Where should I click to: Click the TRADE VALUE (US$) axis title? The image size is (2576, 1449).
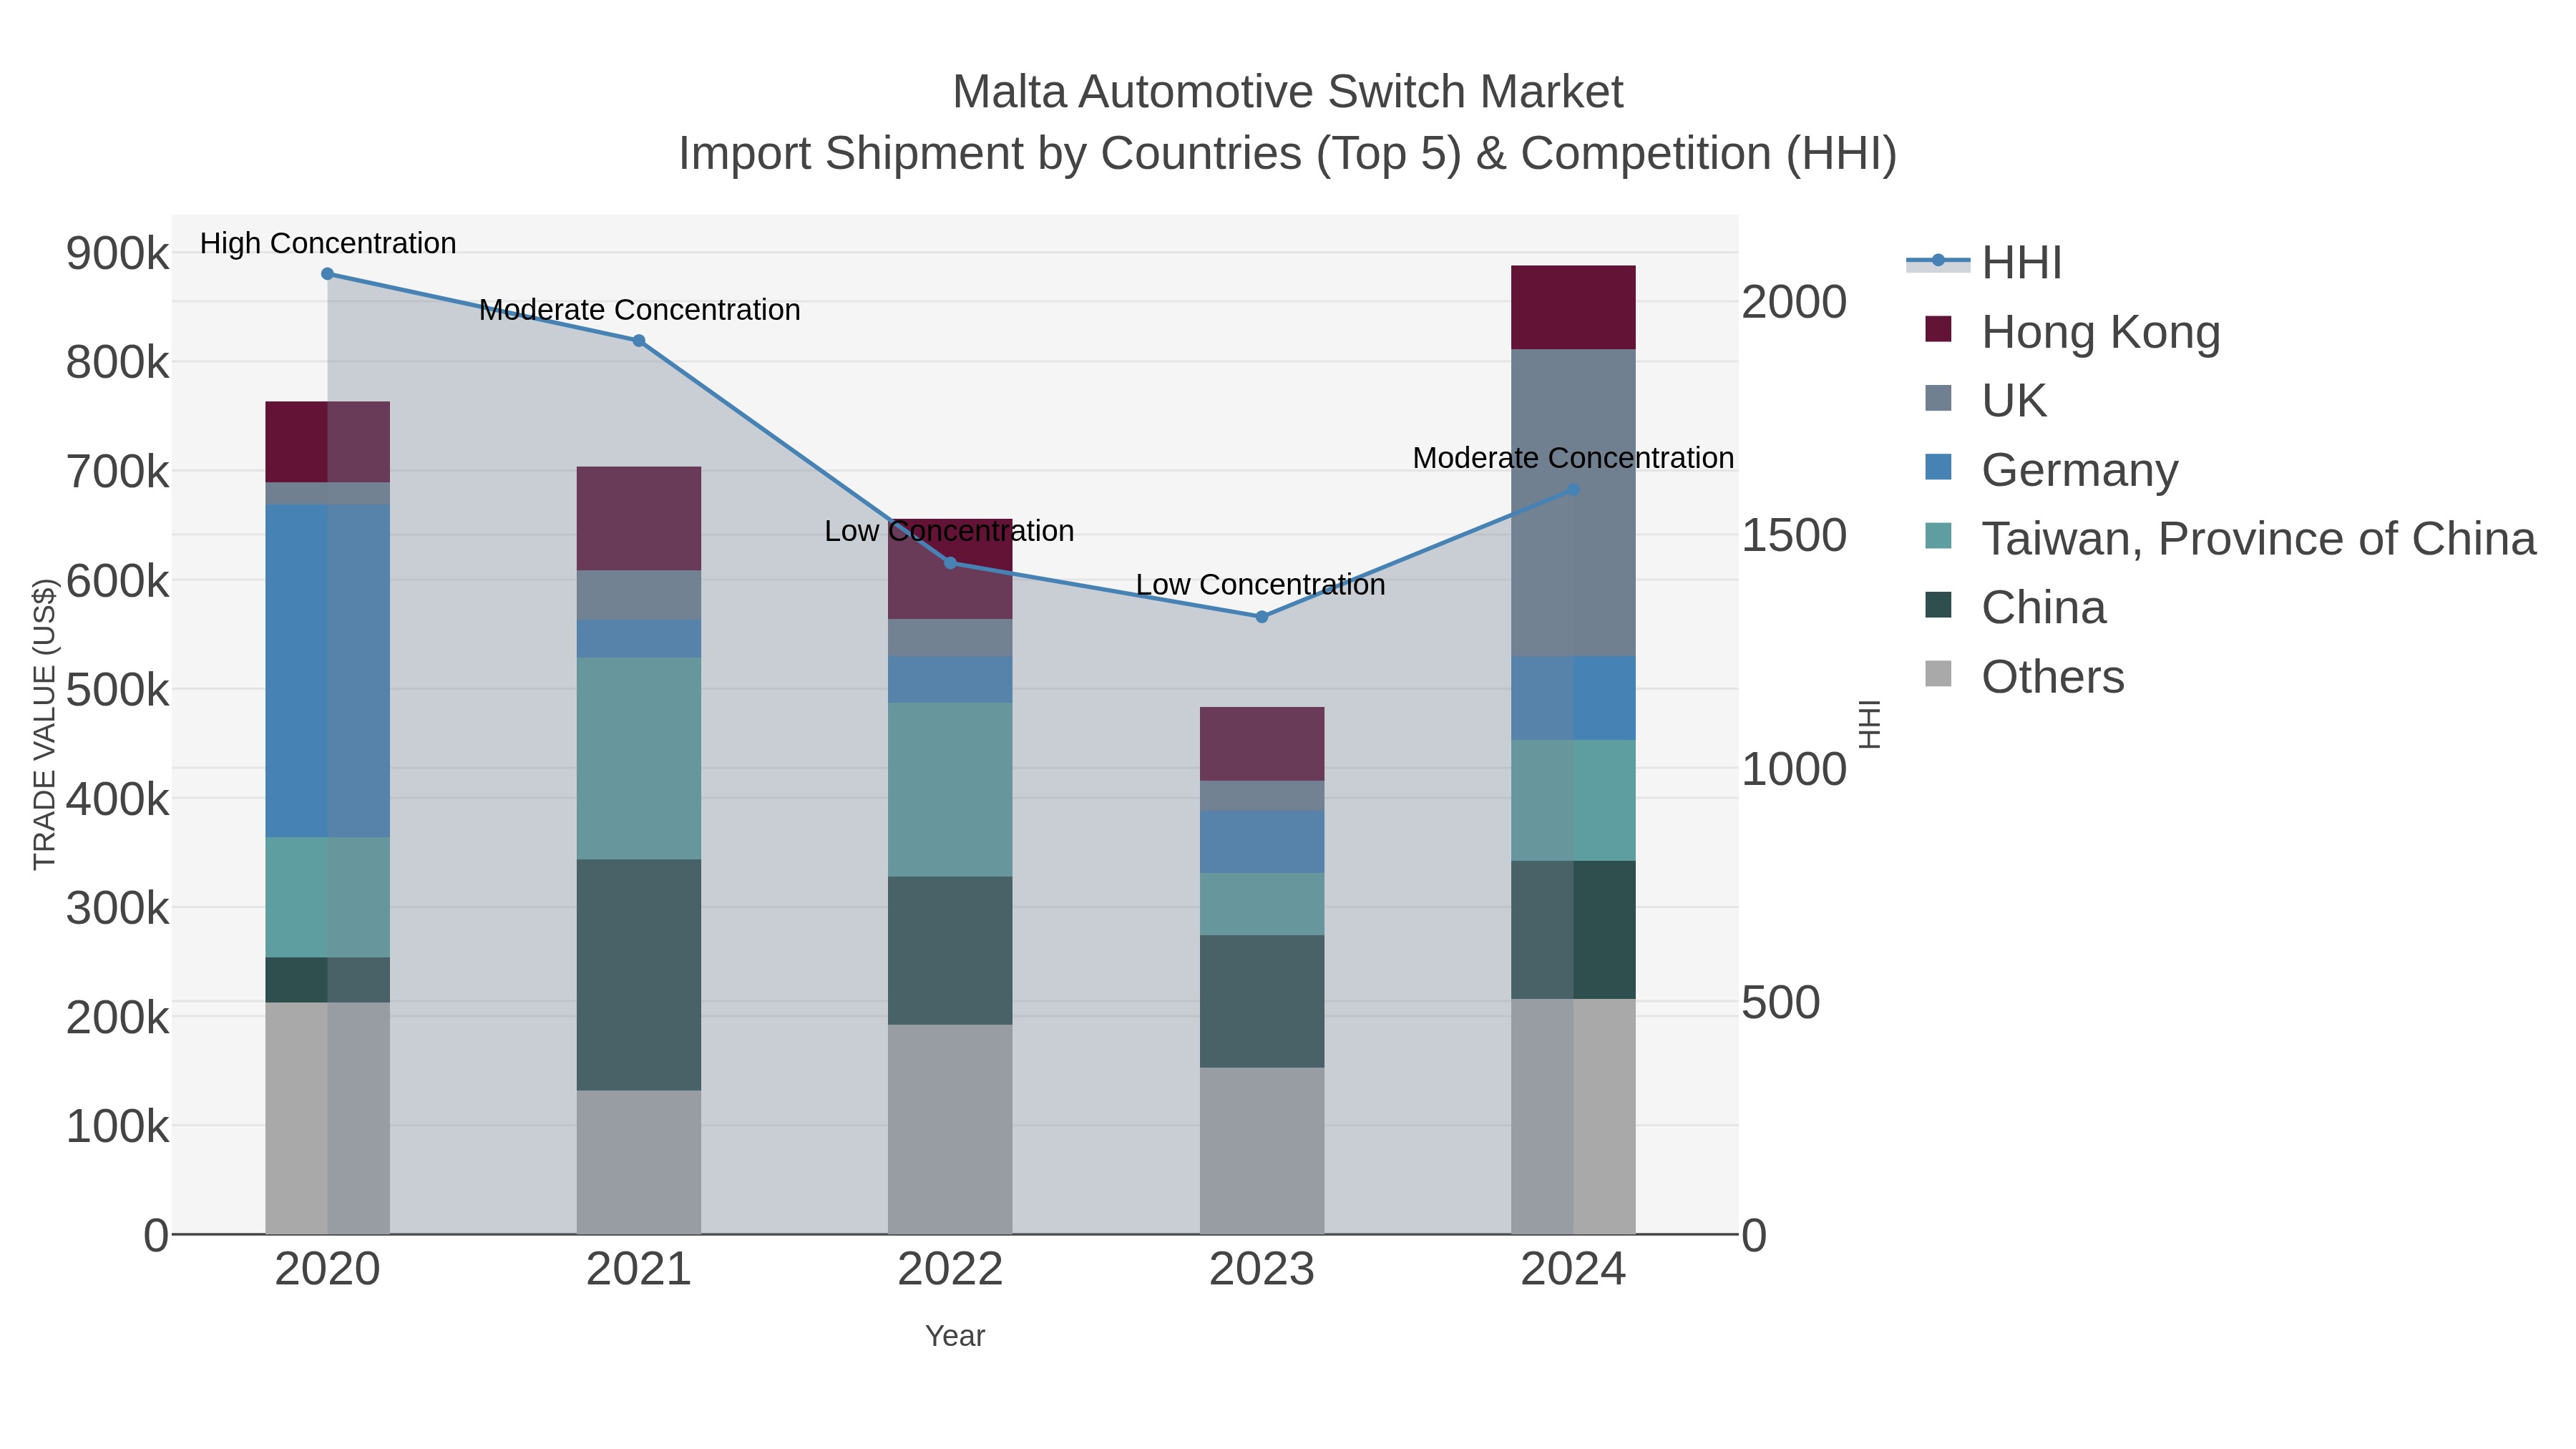click(45, 725)
